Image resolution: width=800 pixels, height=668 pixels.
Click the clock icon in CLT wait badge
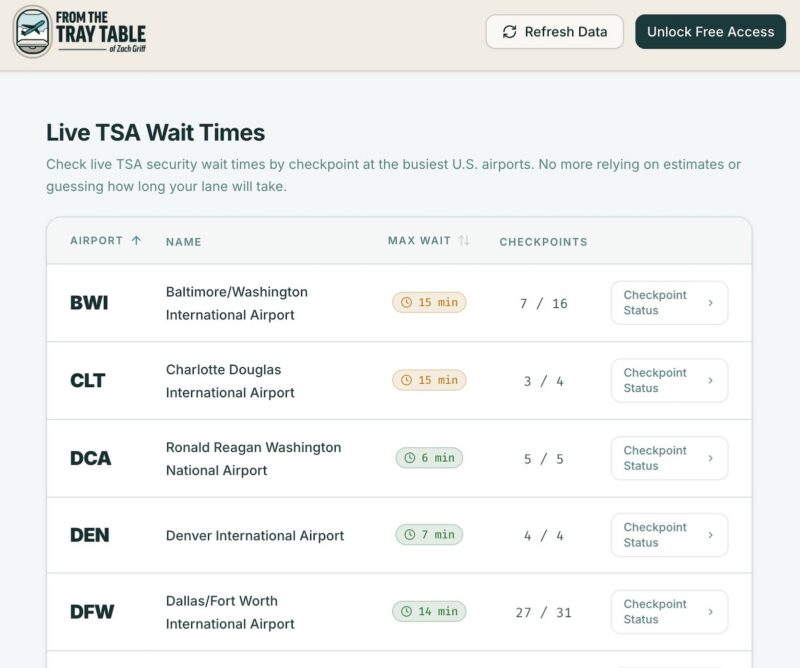click(407, 380)
